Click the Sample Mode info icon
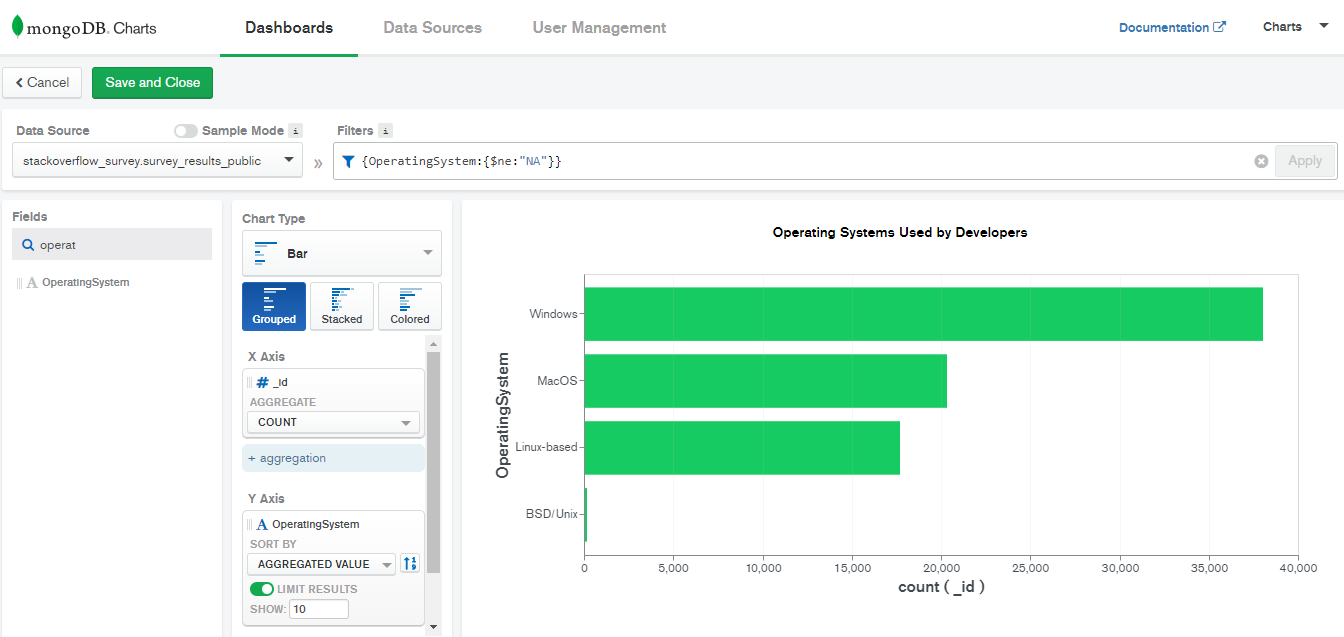This screenshot has height=637, width=1344. click(295, 131)
